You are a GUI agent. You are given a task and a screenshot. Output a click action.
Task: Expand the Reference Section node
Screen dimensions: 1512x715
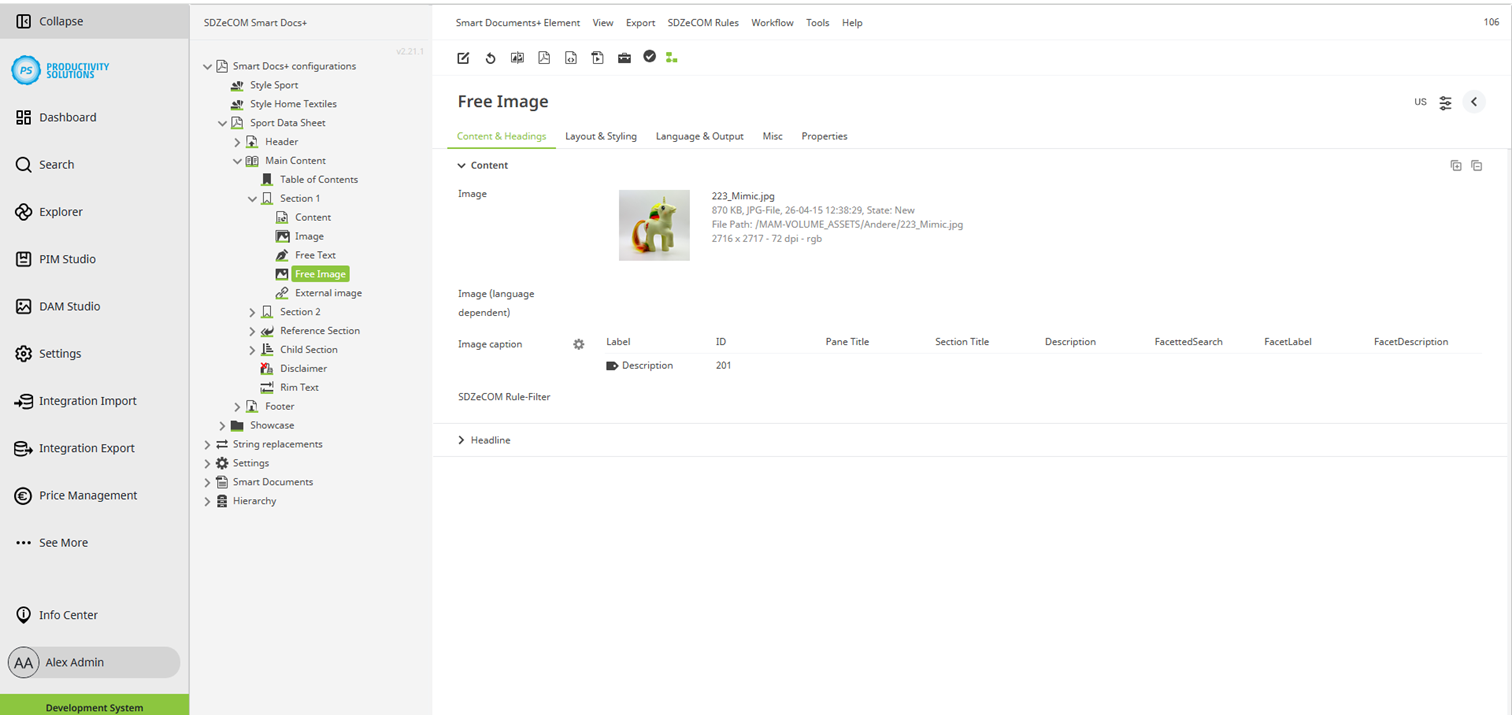253,331
